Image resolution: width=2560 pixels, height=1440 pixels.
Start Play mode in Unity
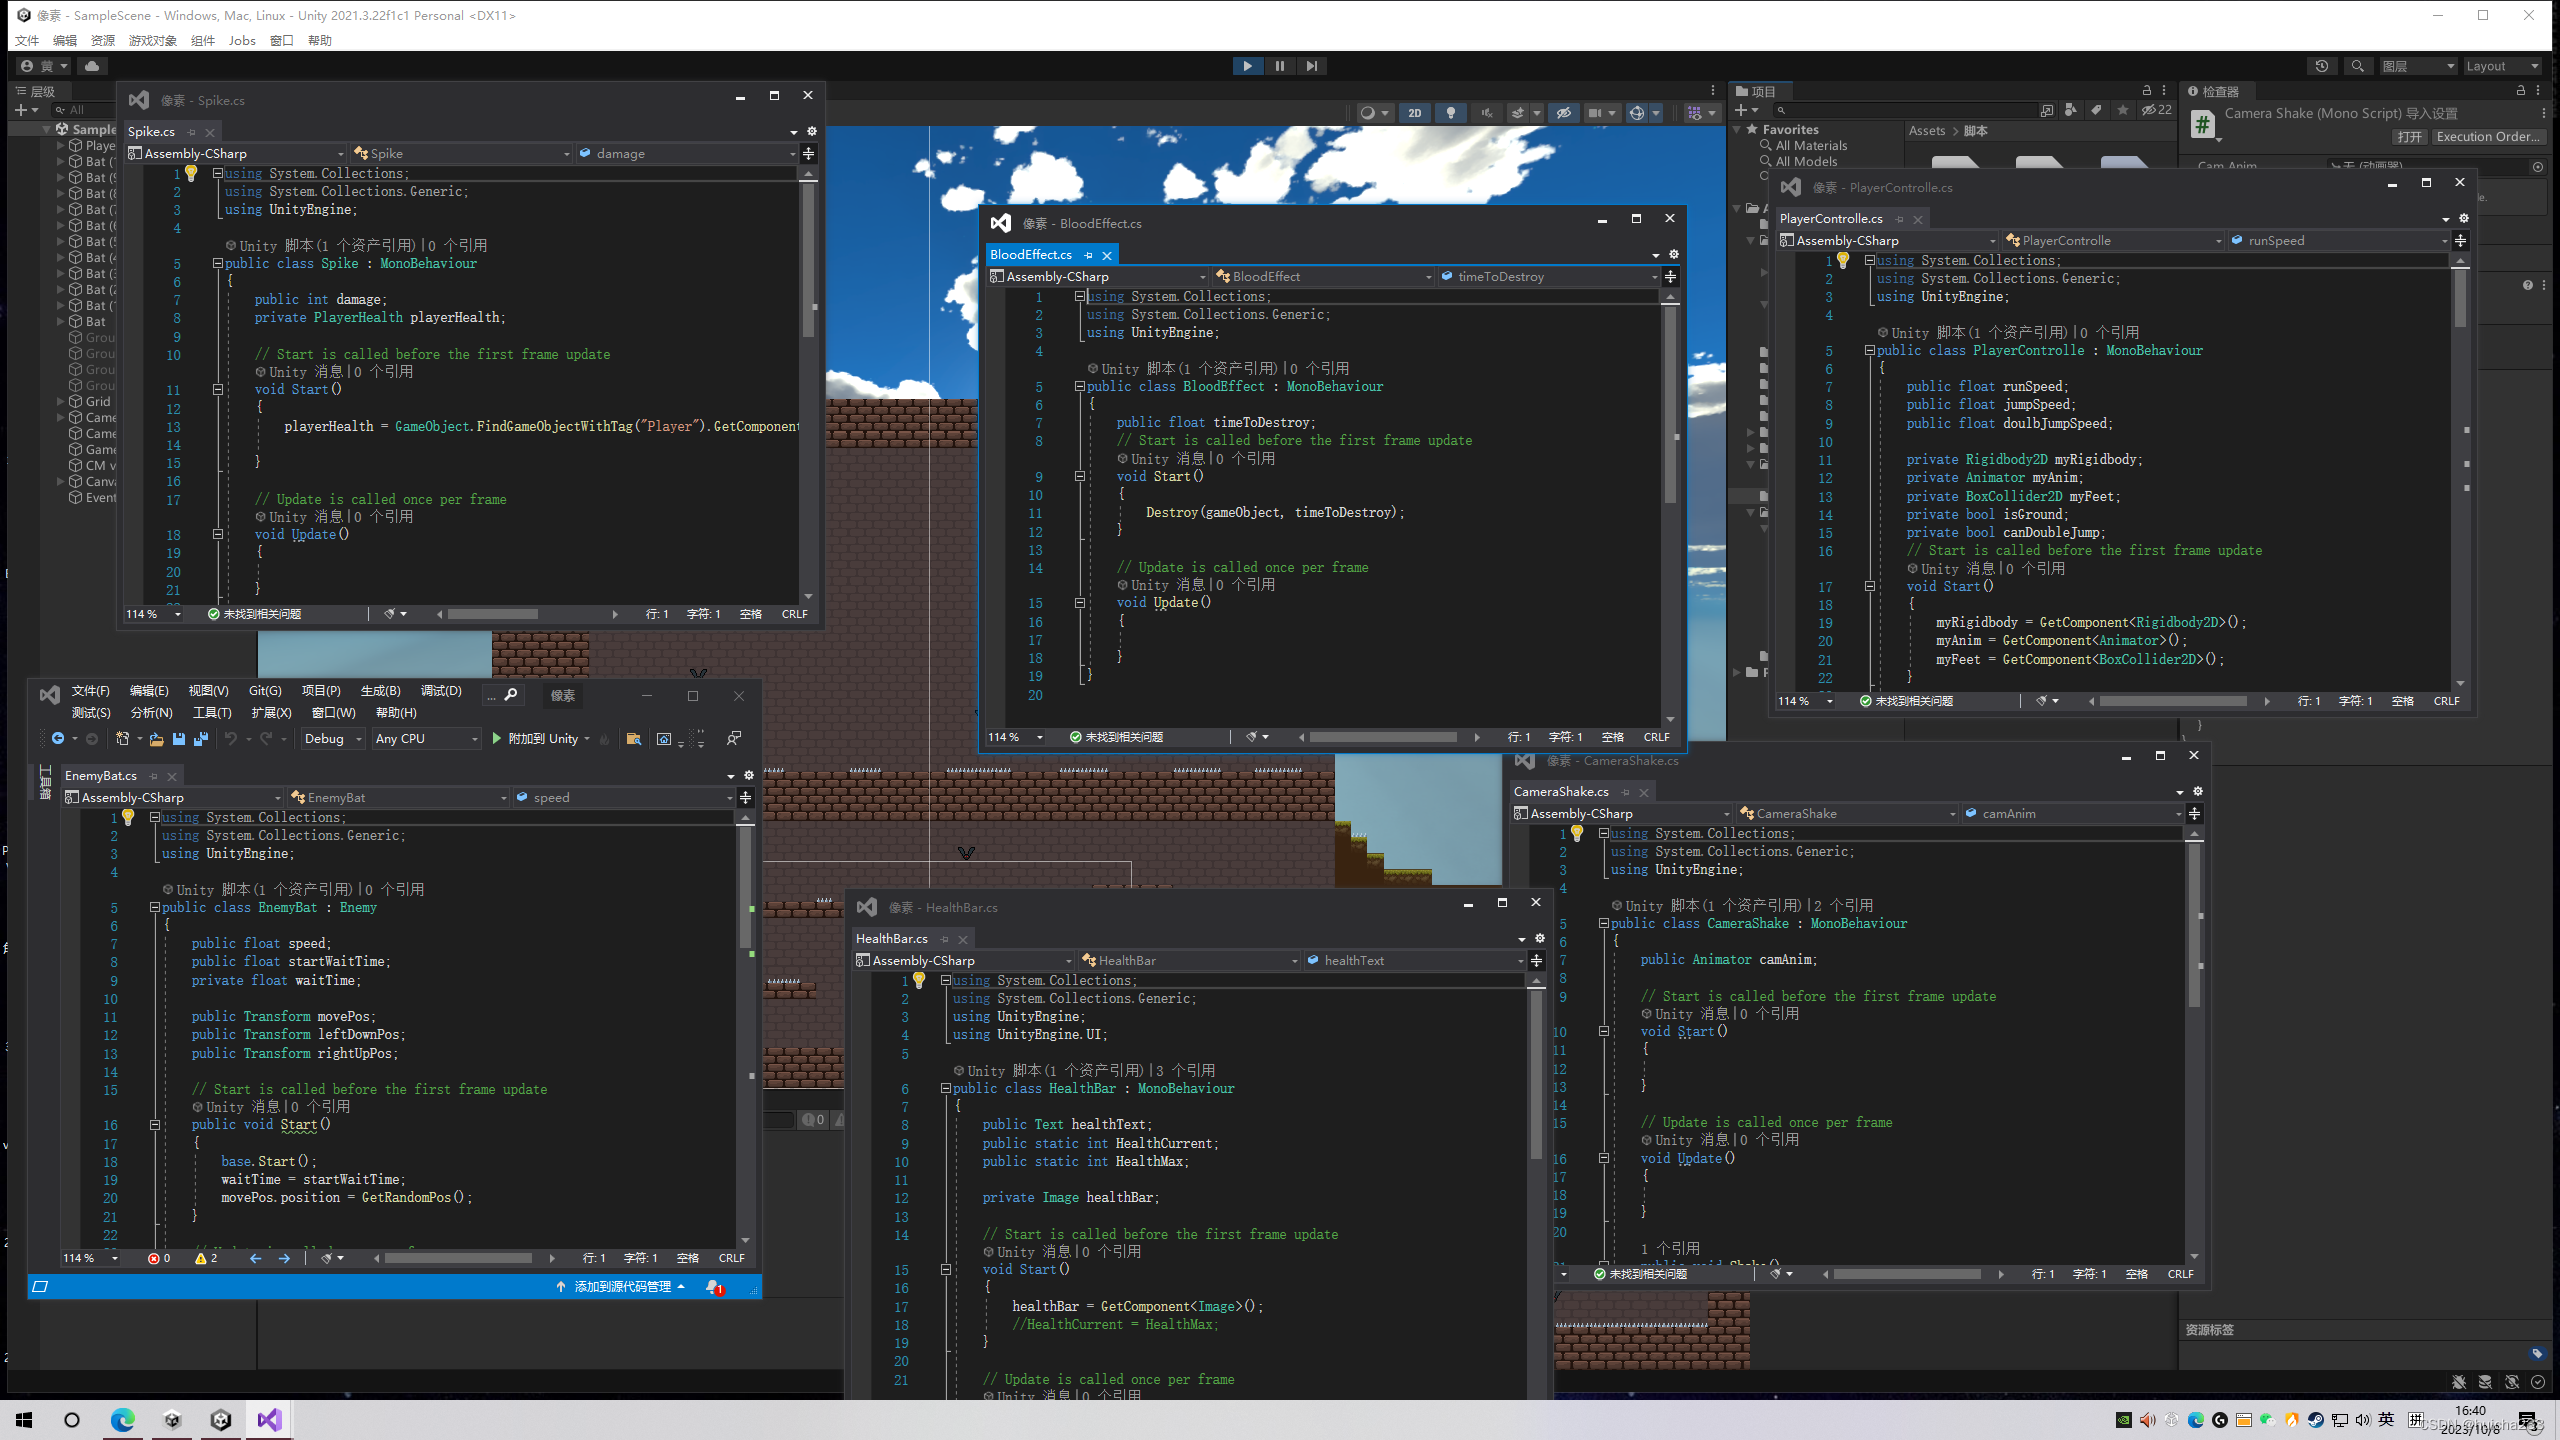[x=1247, y=66]
